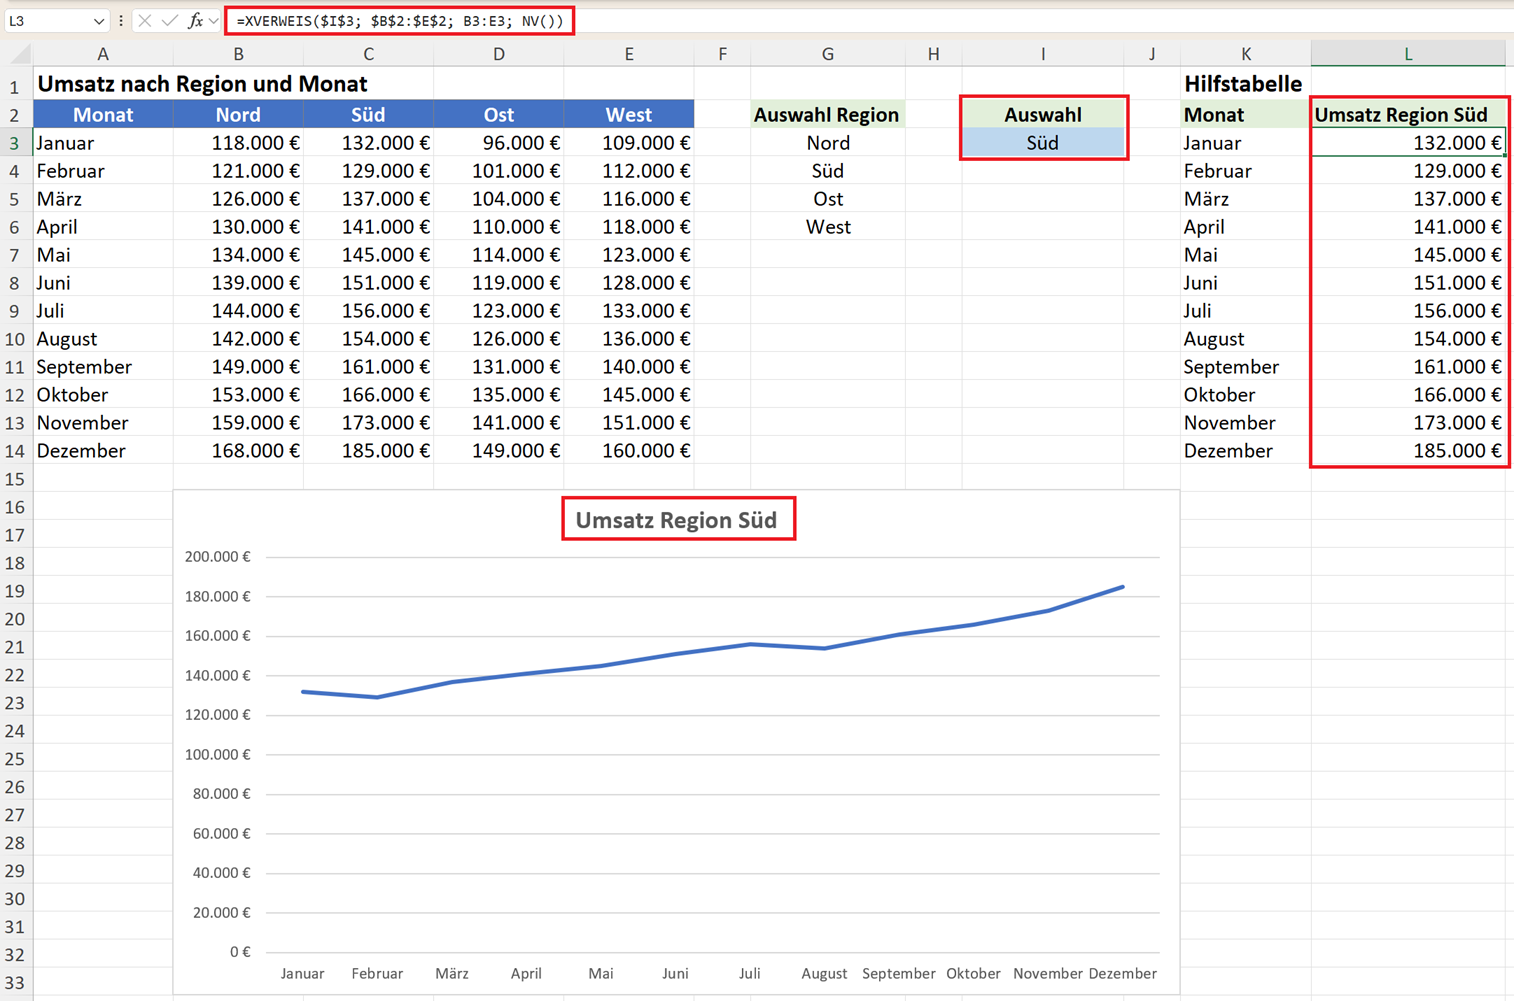Screen dimensions: 1514x1001
Task: Confirm the formula with checkmark icon
Action: tap(170, 21)
